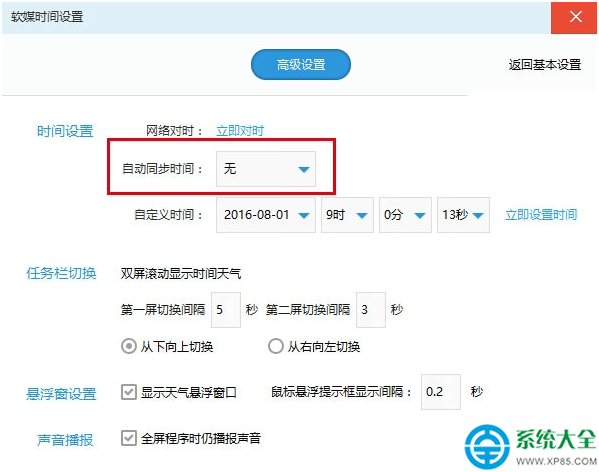Toggle 显示天气悬浮窗口 checkbox
The image size is (599, 472).
click(x=128, y=392)
